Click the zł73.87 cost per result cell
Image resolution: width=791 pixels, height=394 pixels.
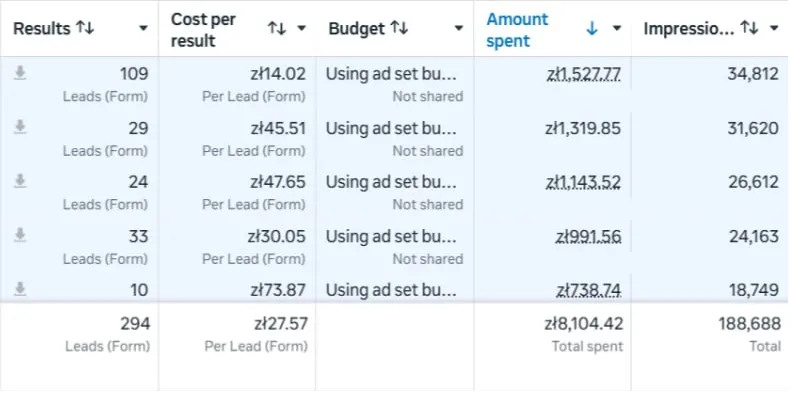(x=278, y=290)
